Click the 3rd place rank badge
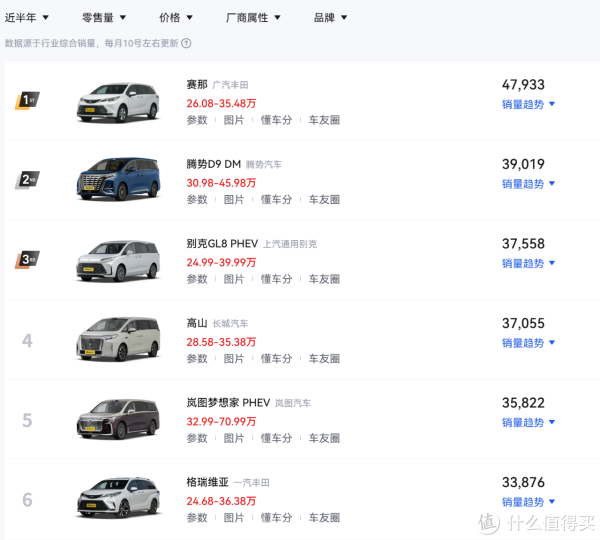600x540 pixels. (x=28, y=260)
